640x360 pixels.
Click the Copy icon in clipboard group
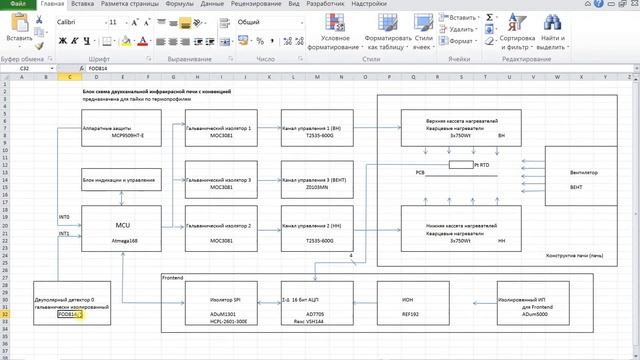pyautogui.click(x=39, y=32)
